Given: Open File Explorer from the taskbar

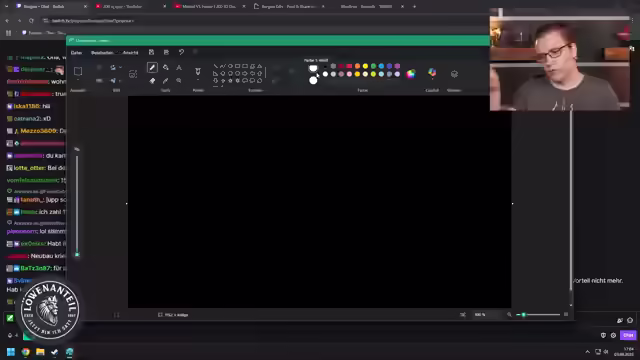Looking at the screenshot, I should [x=40, y=352].
